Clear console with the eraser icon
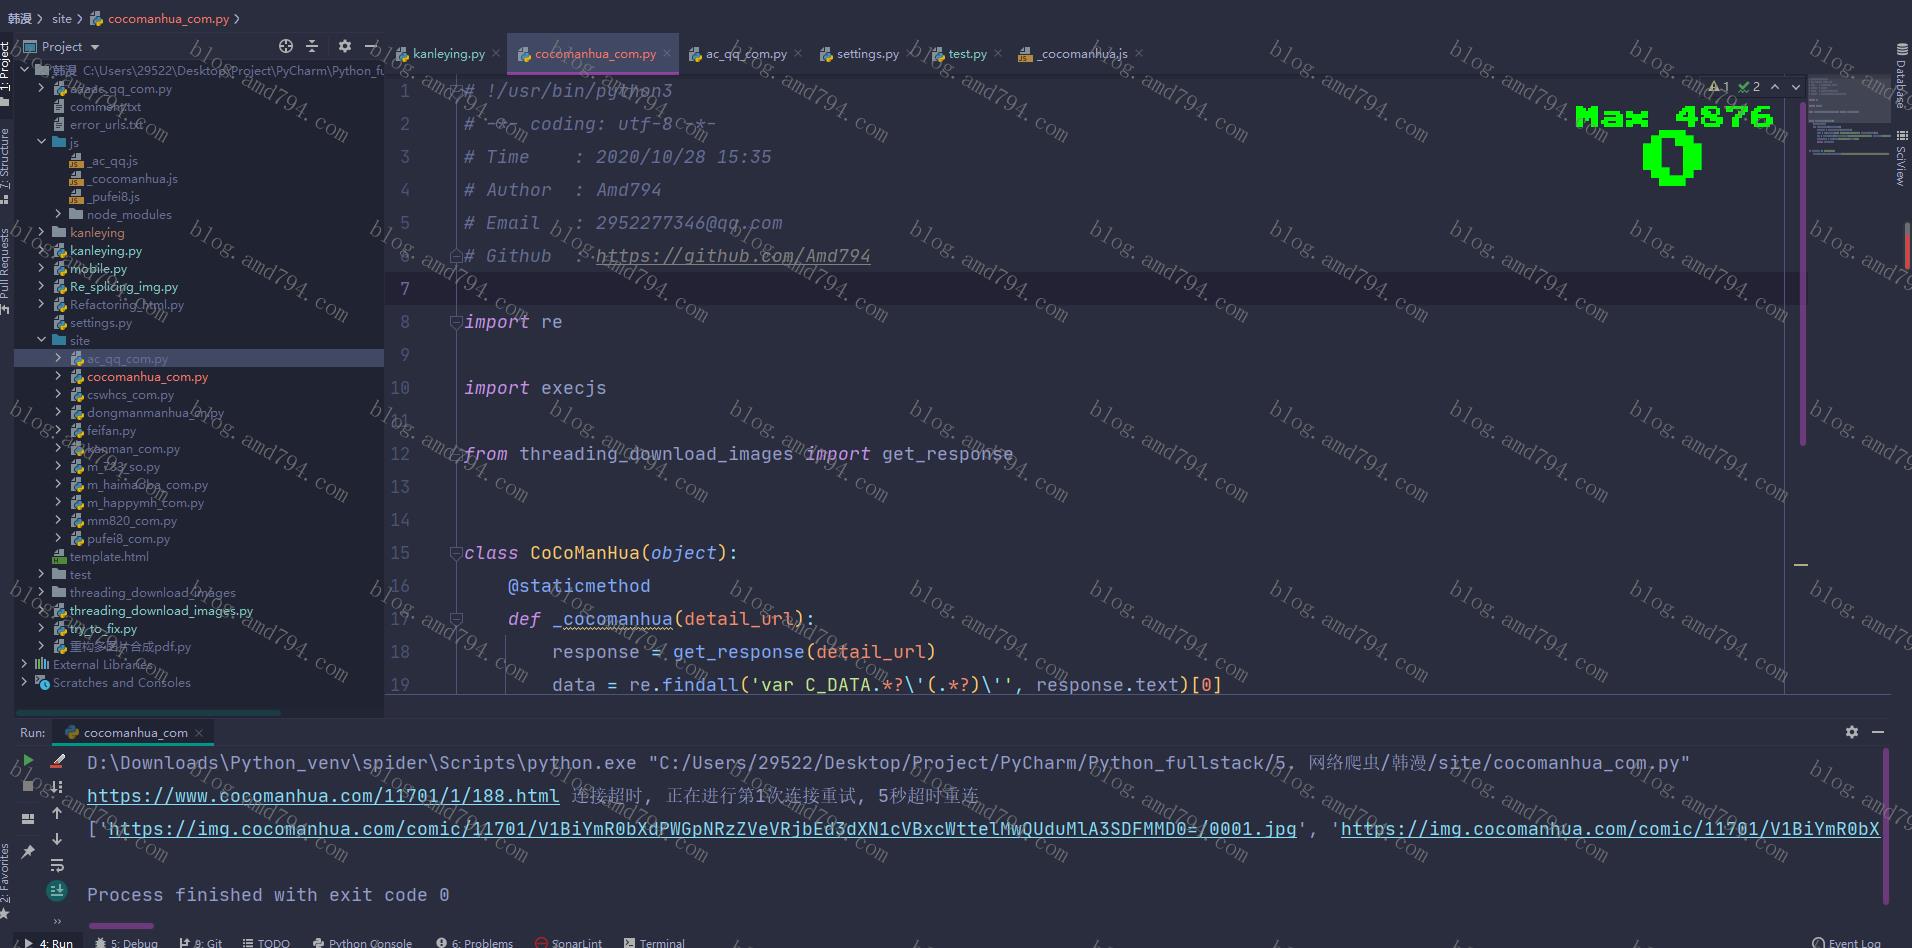Image resolution: width=1912 pixels, height=948 pixels. point(57,761)
